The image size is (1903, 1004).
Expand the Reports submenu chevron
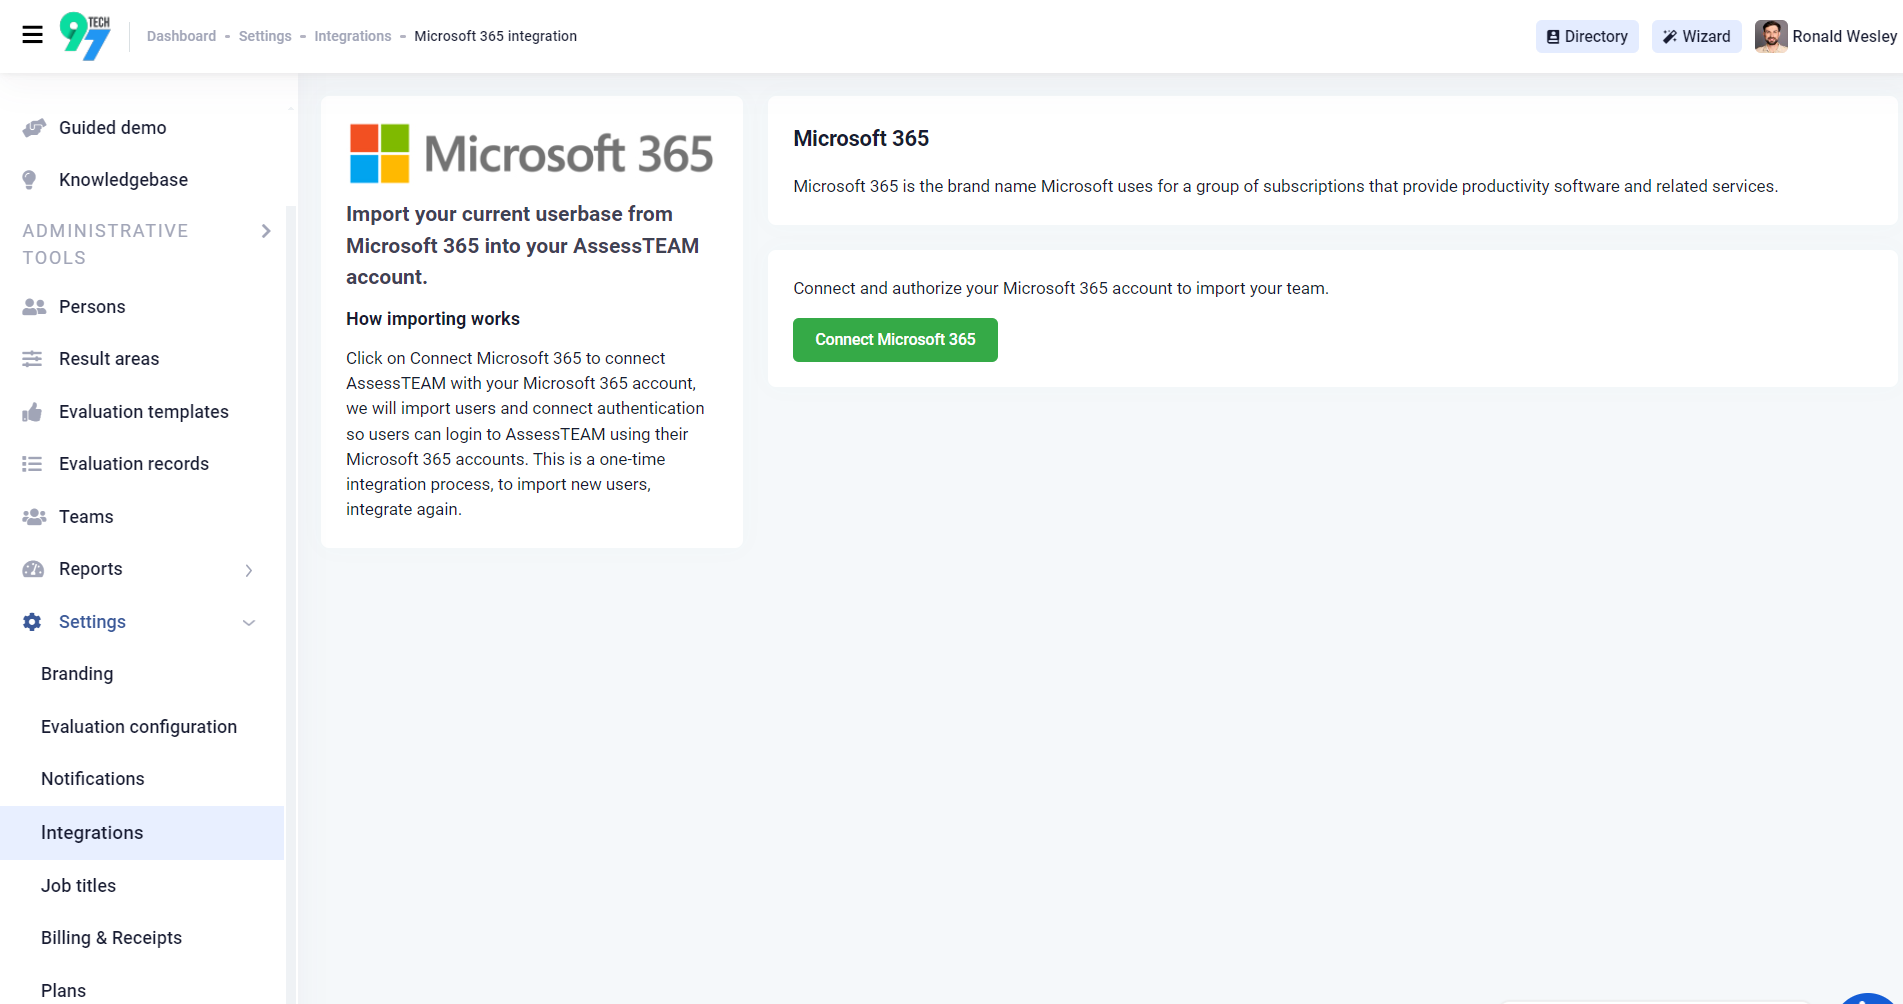coord(249,570)
